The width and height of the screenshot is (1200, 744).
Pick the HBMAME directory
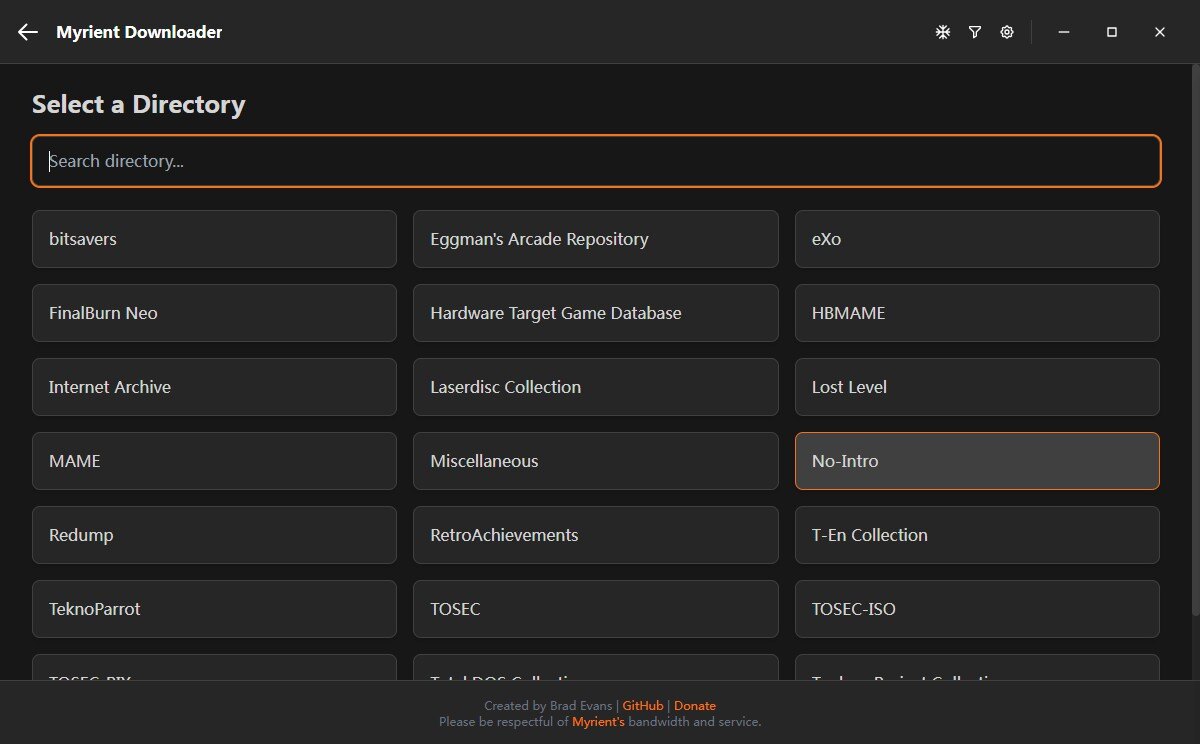click(x=977, y=313)
